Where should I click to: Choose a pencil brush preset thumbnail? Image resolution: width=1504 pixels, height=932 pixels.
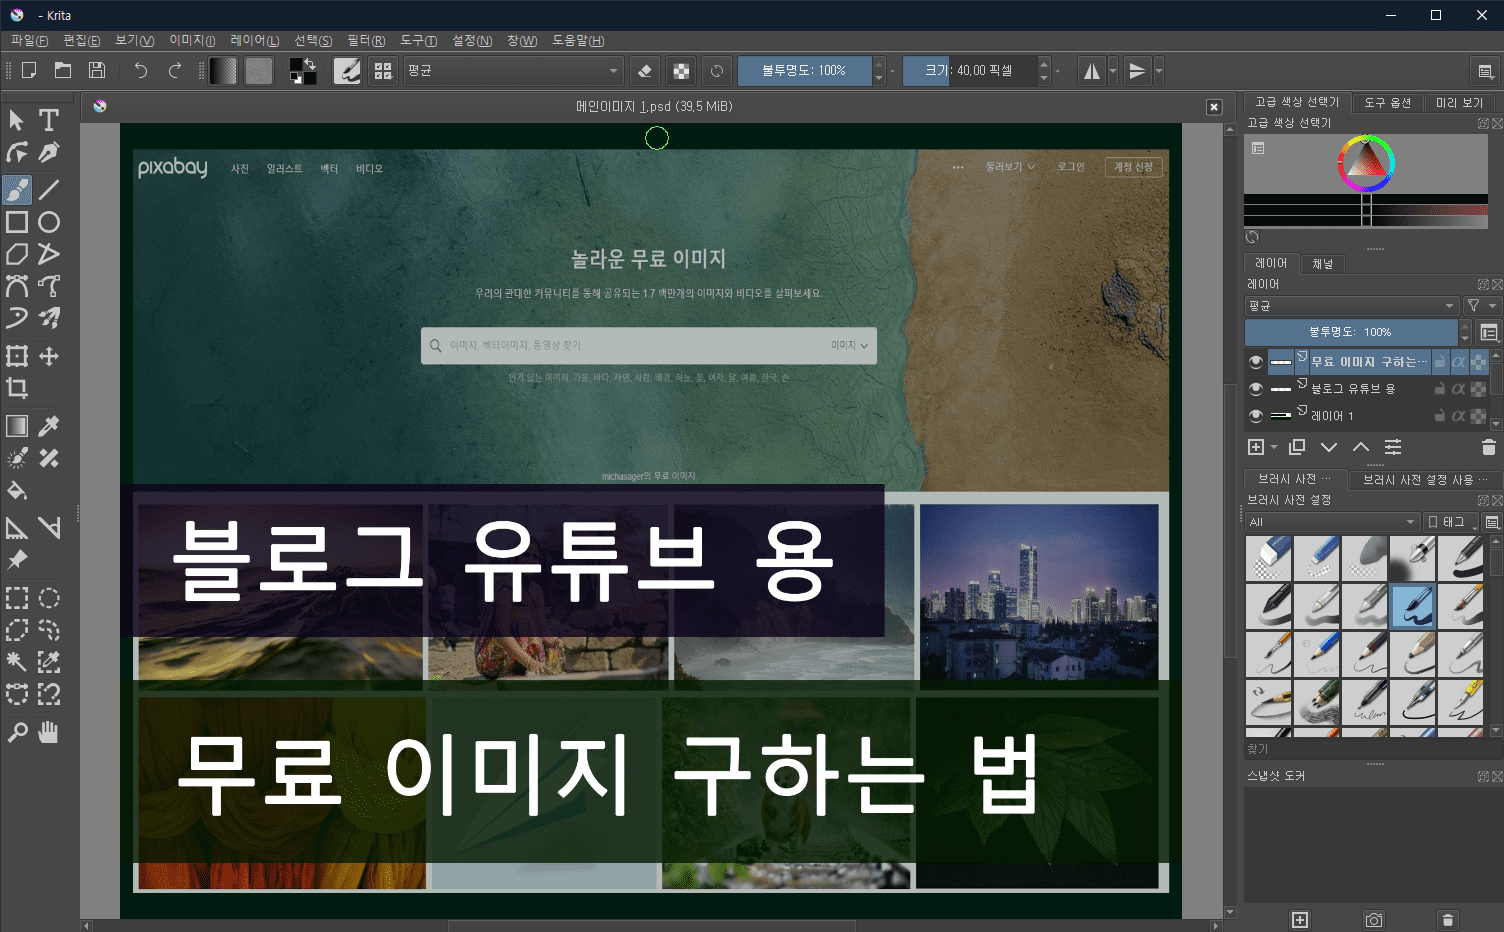point(1317,653)
